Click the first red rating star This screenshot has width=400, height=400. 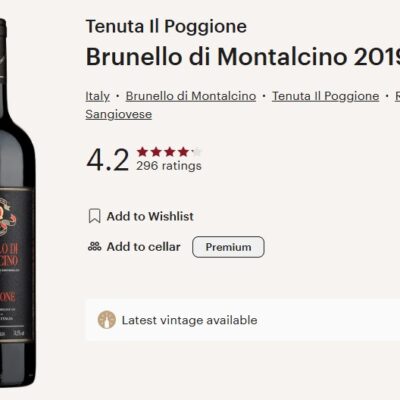click(x=142, y=152)
